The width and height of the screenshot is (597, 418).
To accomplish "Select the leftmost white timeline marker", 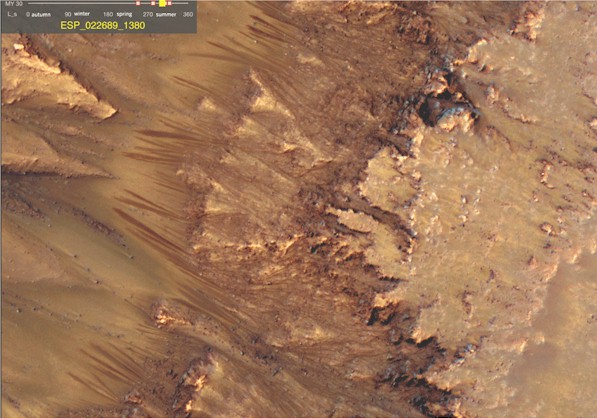I will click(x=138, y=3).
